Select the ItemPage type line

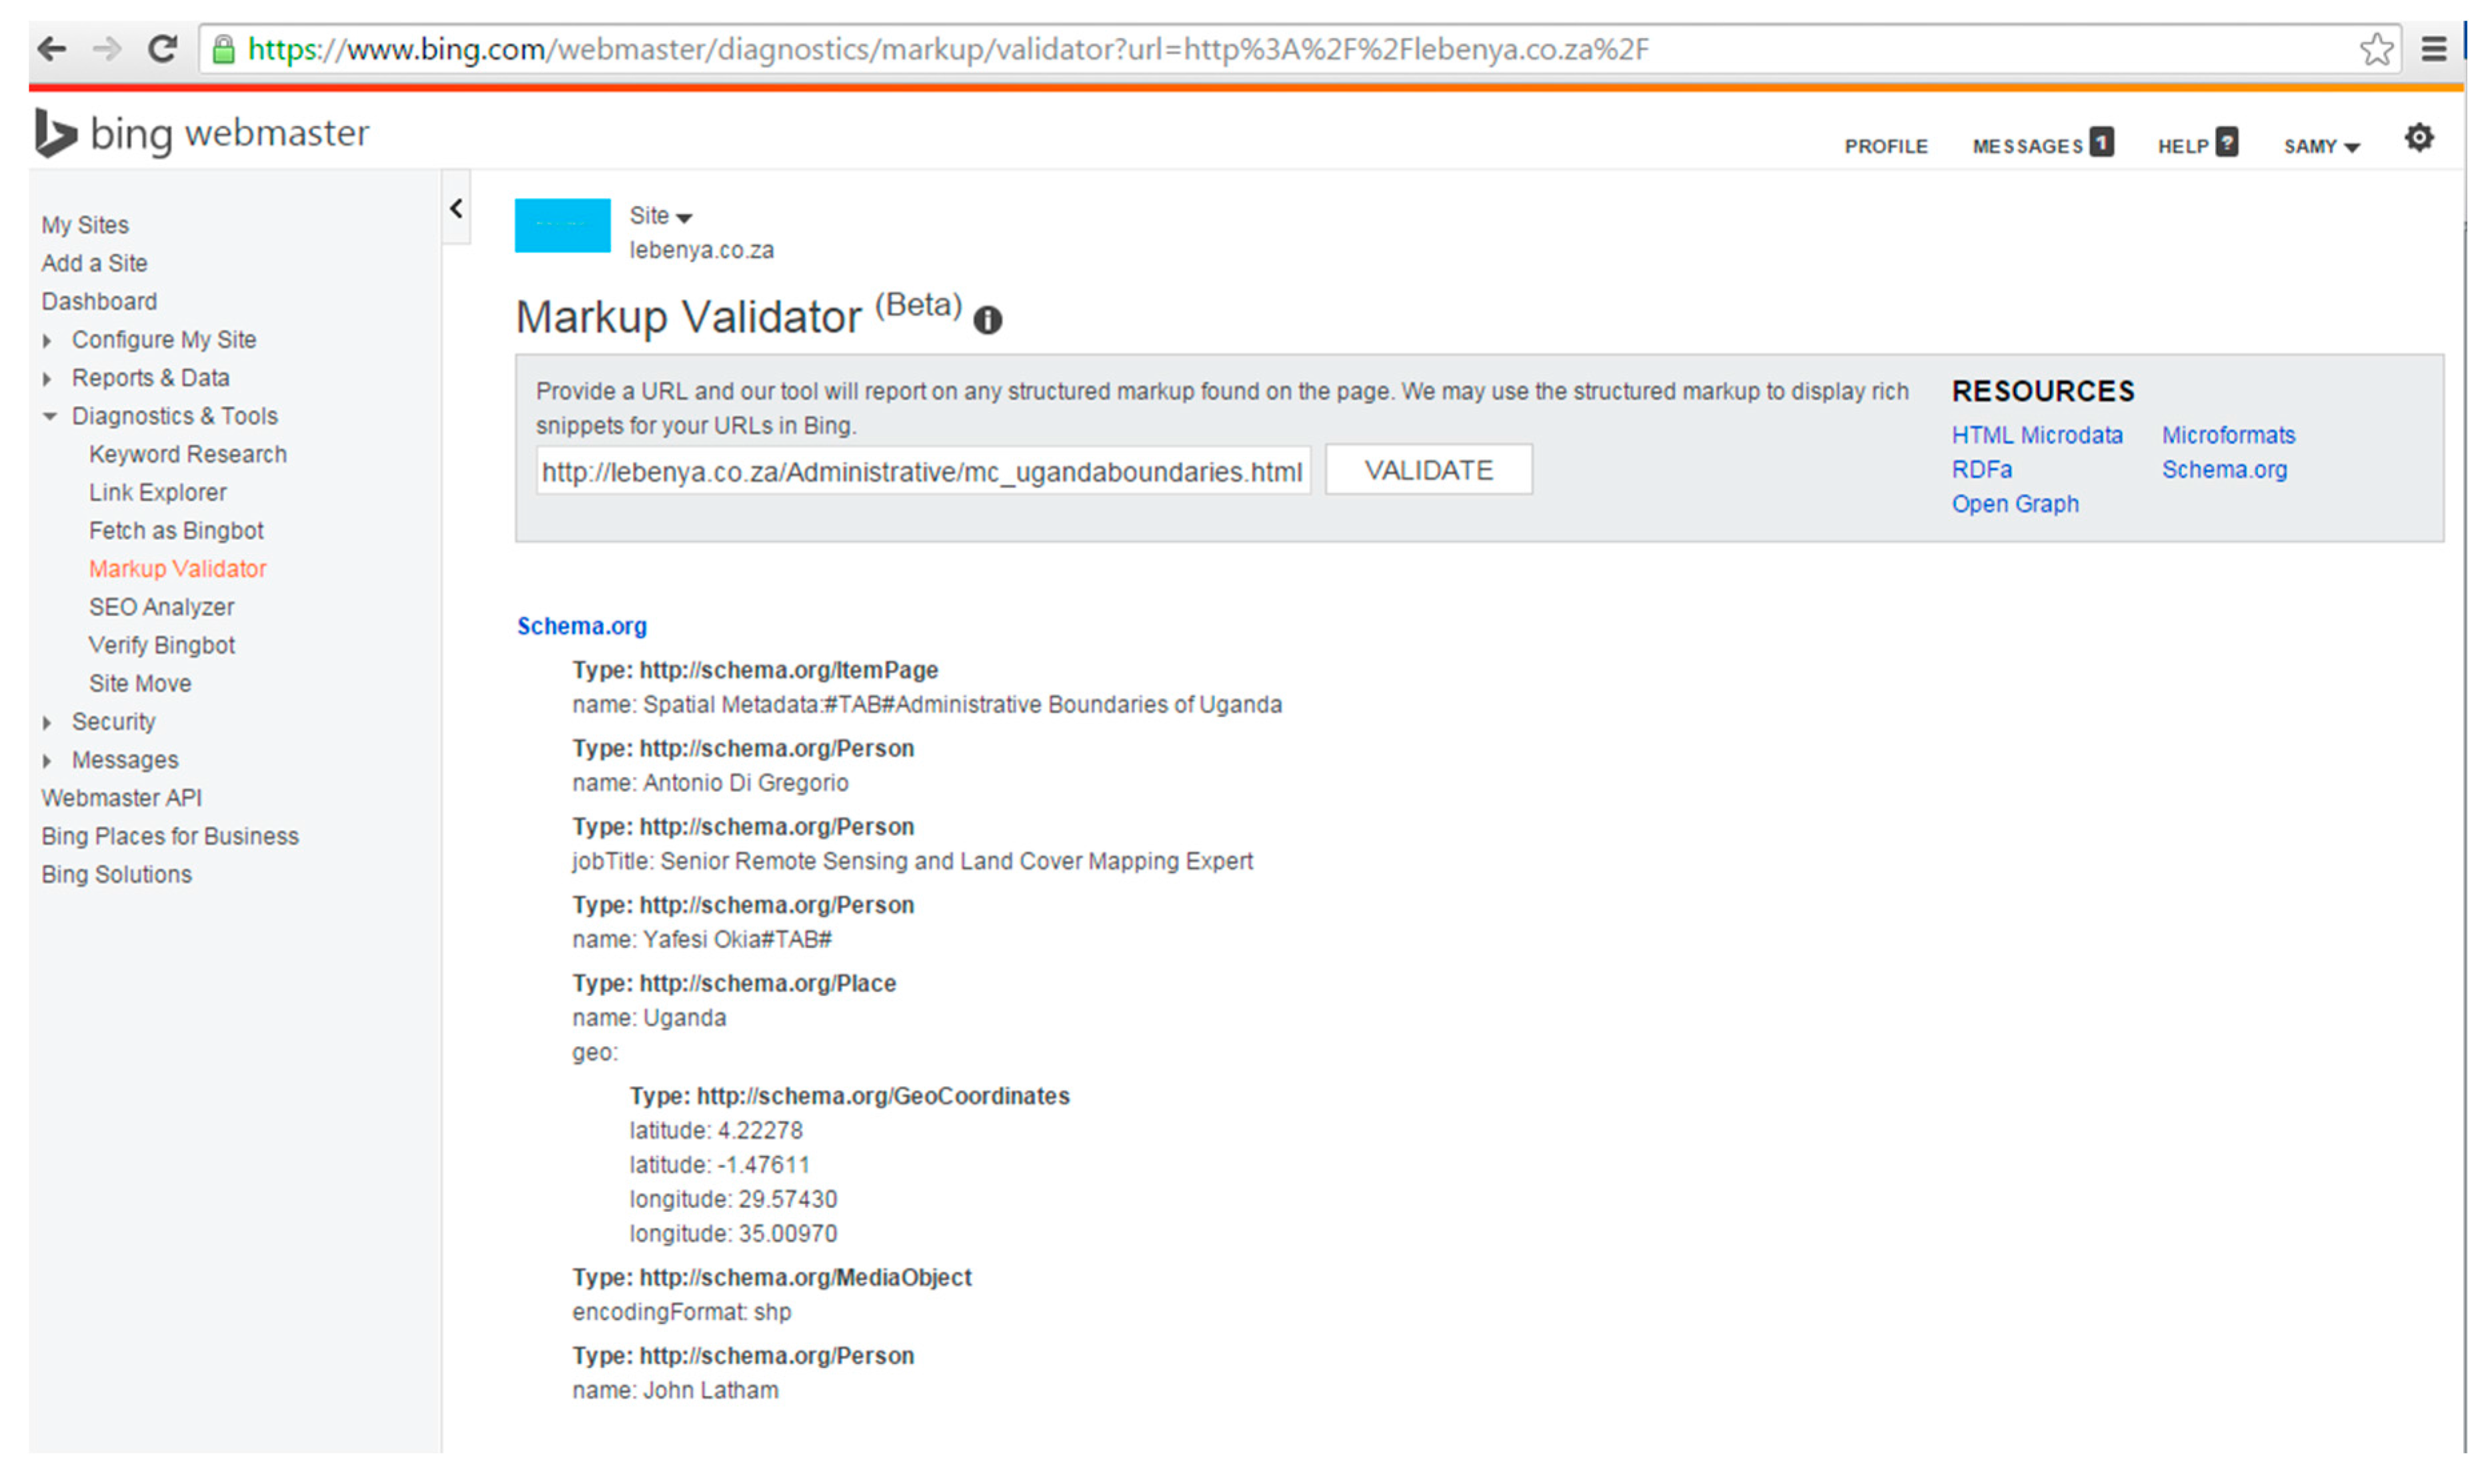coord(755,670)
